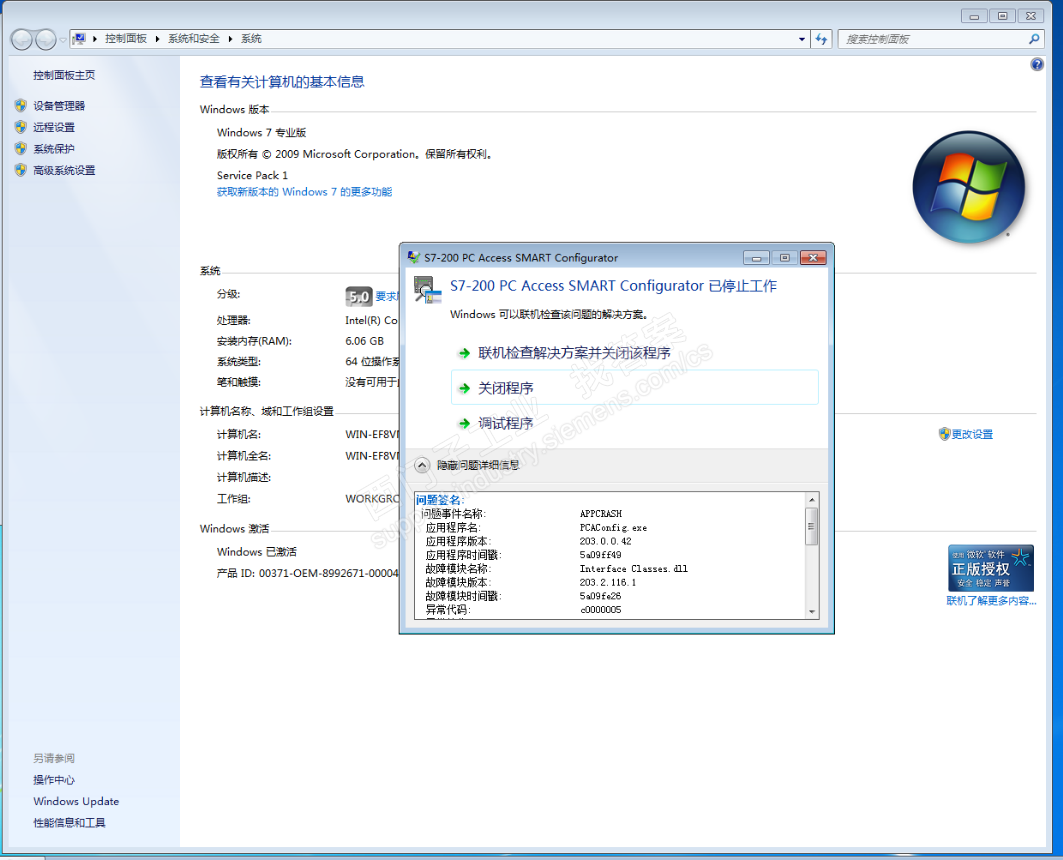1063x860 pixels.
Task: Click APPCRASH value in problem details
Action: tap(601, 514)
